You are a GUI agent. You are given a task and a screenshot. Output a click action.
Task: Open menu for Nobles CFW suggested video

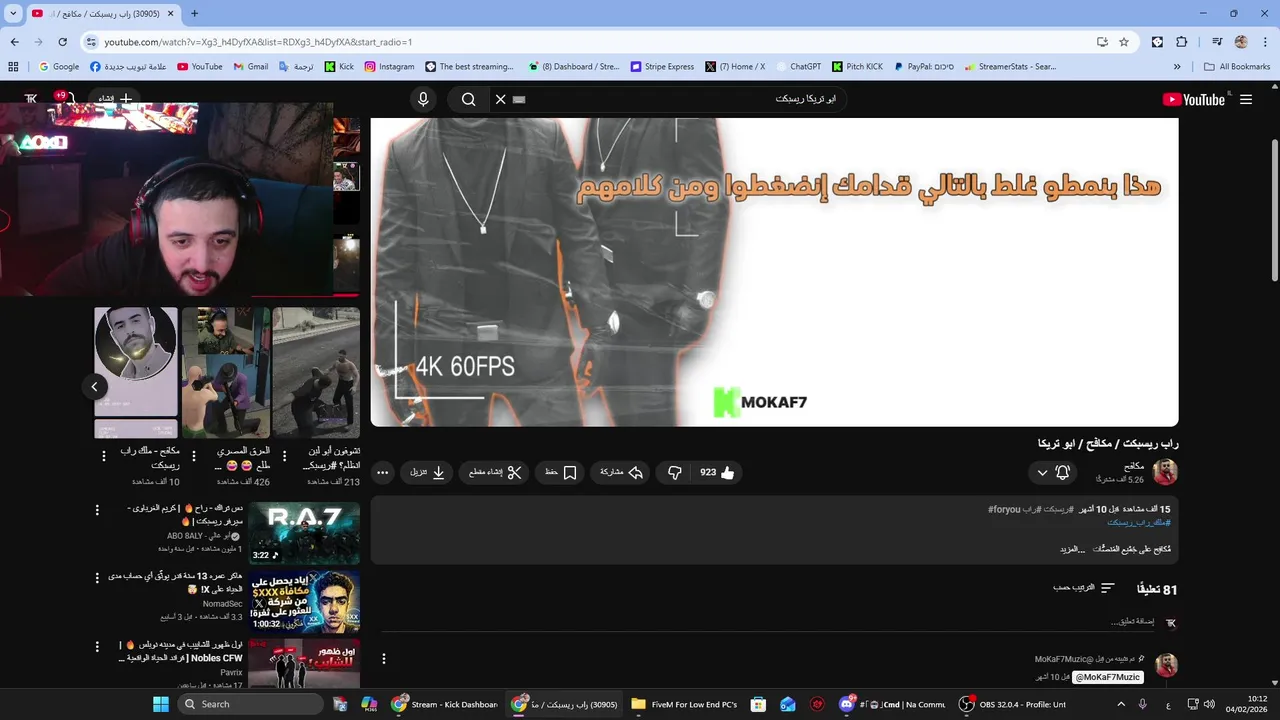pyautogui.click(x=97, y=646)
